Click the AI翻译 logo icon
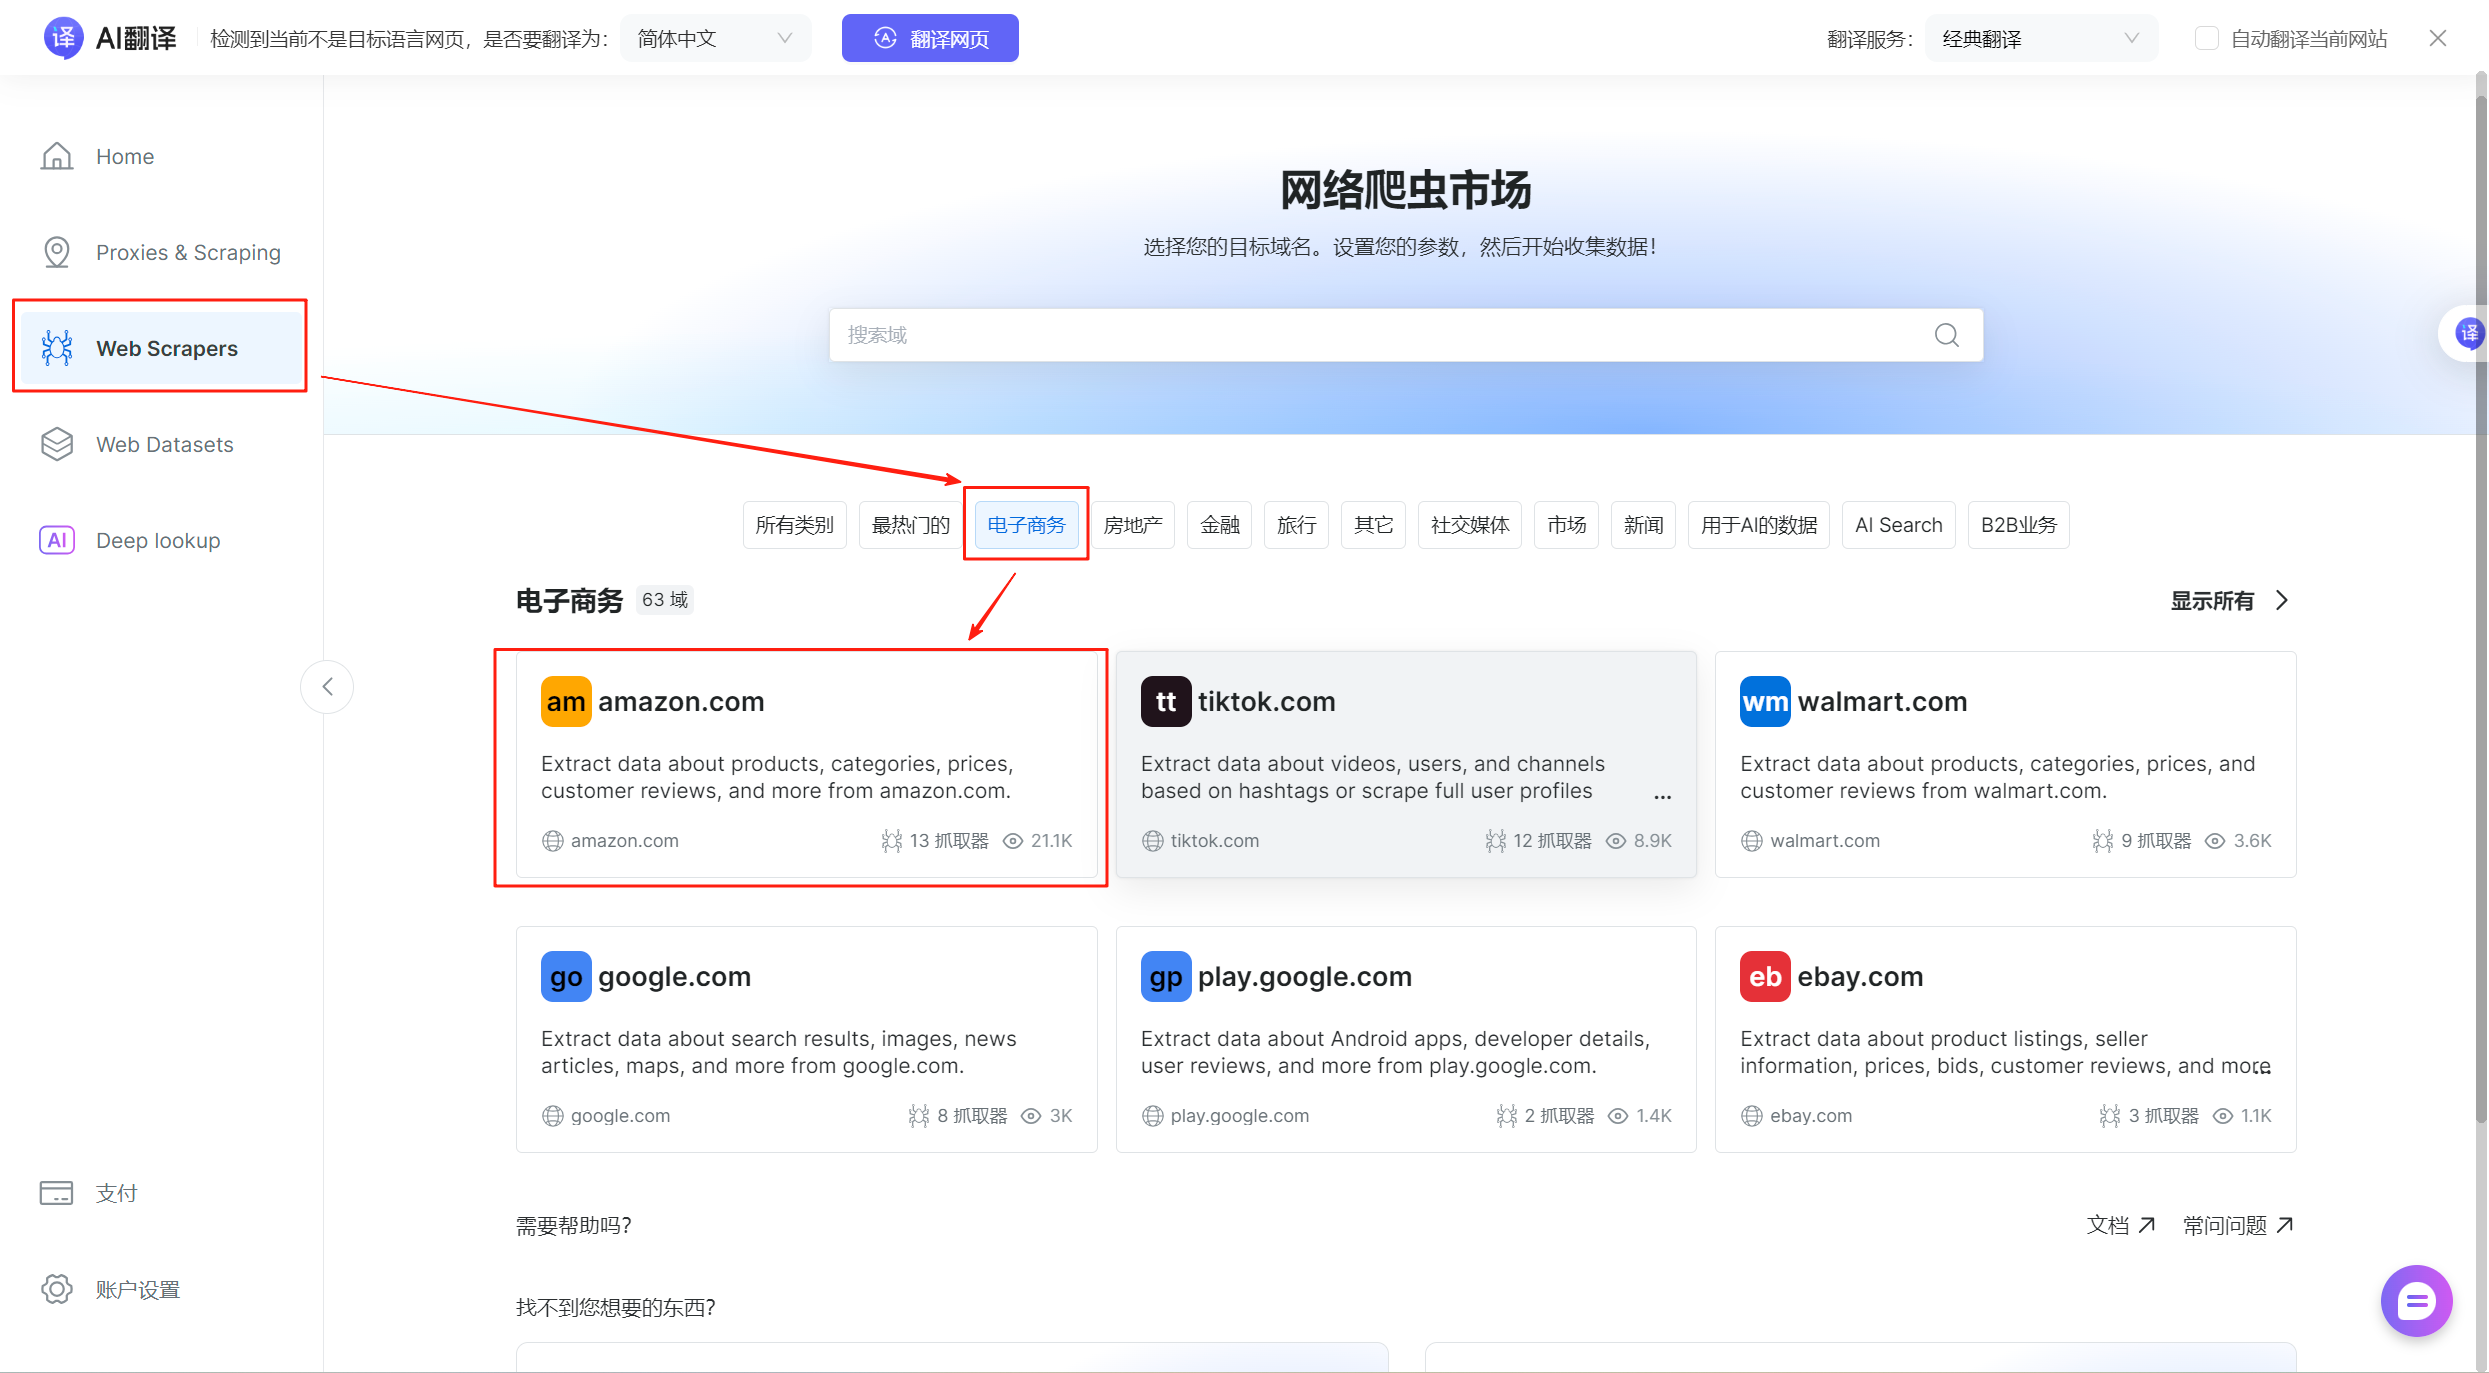Screen dimensions: 2489x1373 [x=63, y=38]
